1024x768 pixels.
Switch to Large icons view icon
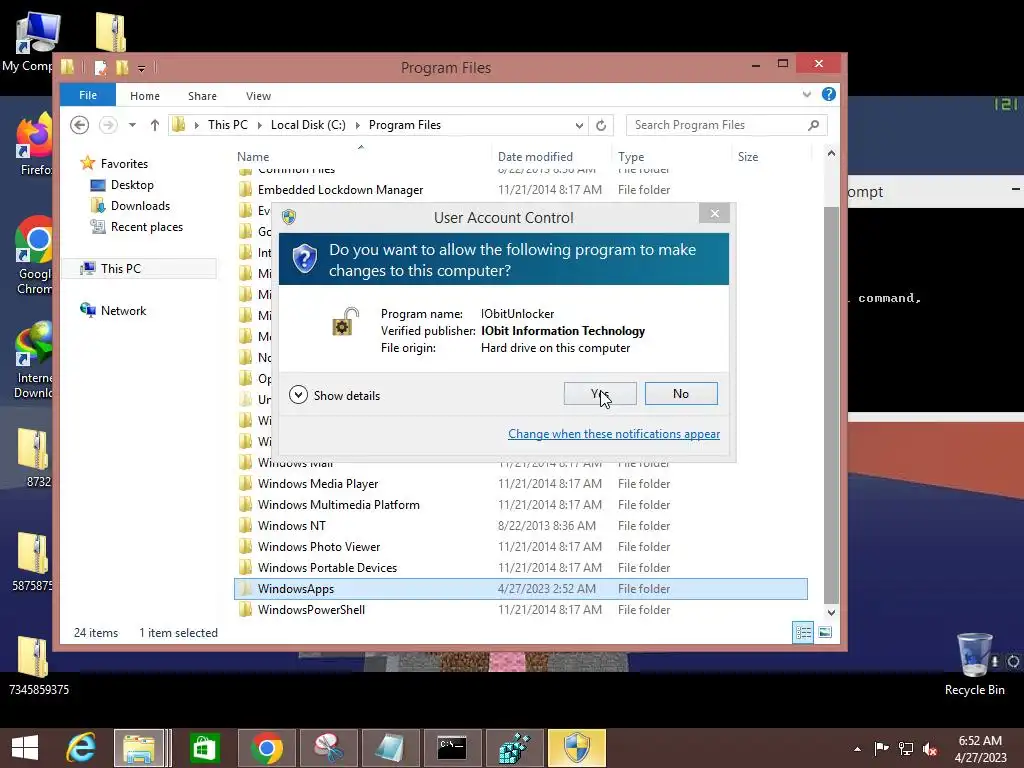pos(825,632)
